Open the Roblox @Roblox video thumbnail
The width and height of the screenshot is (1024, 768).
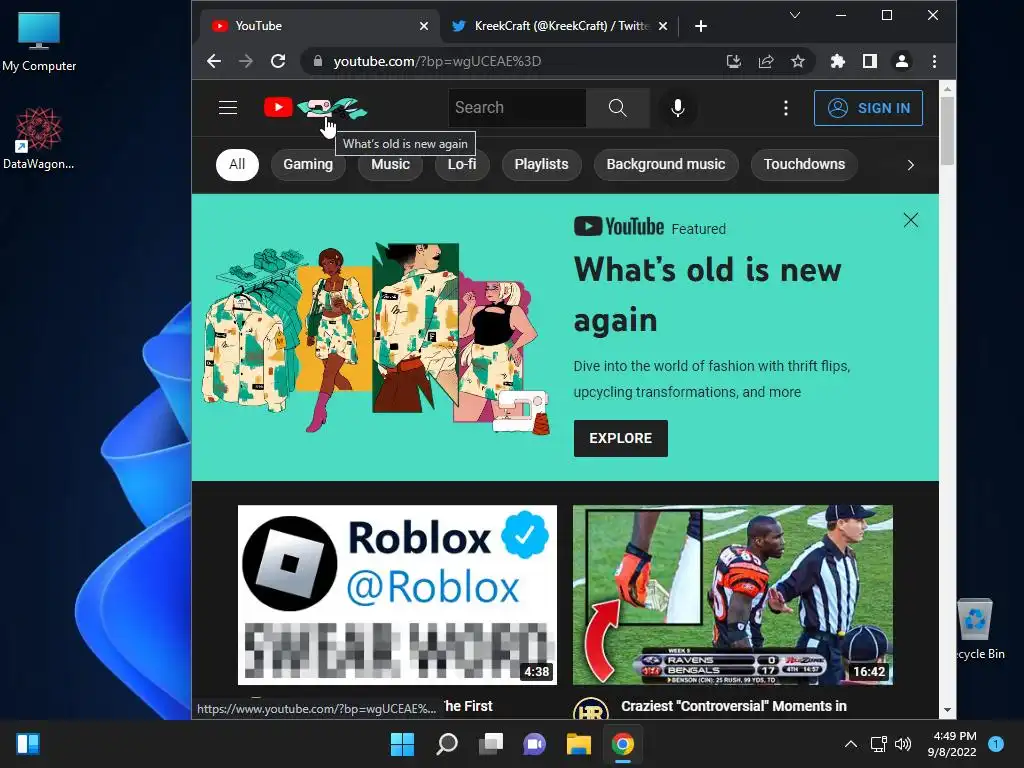point(397,594)
